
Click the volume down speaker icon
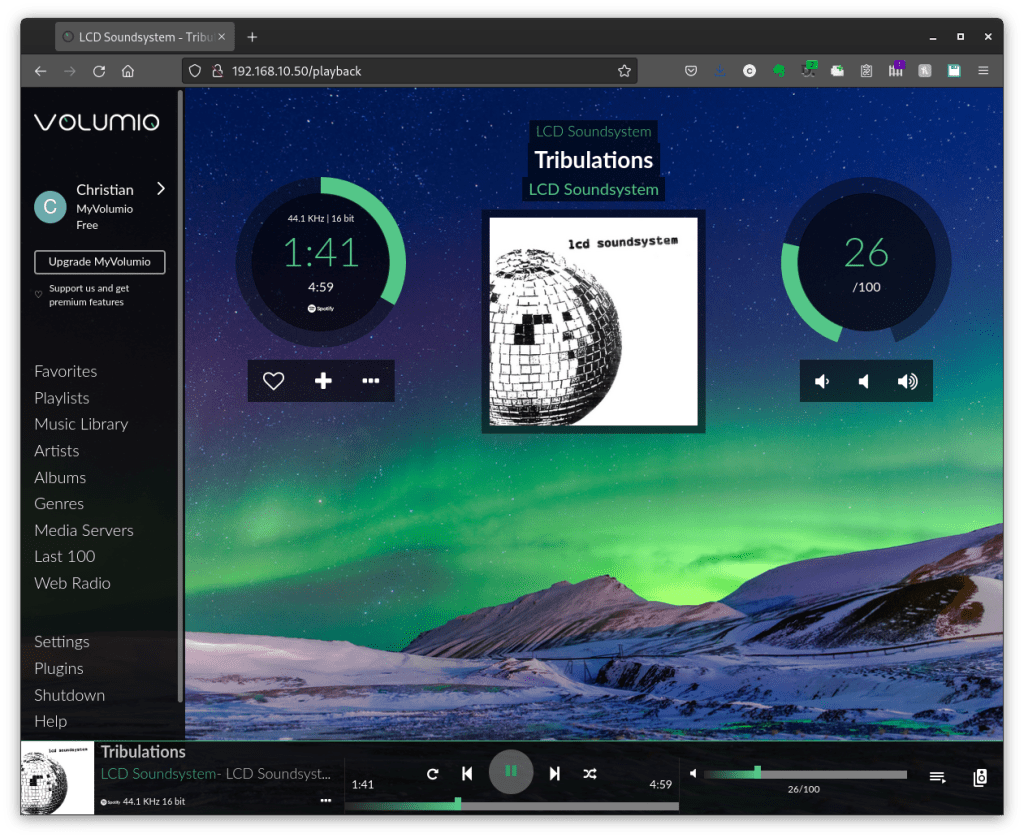(x=822, y=381)
